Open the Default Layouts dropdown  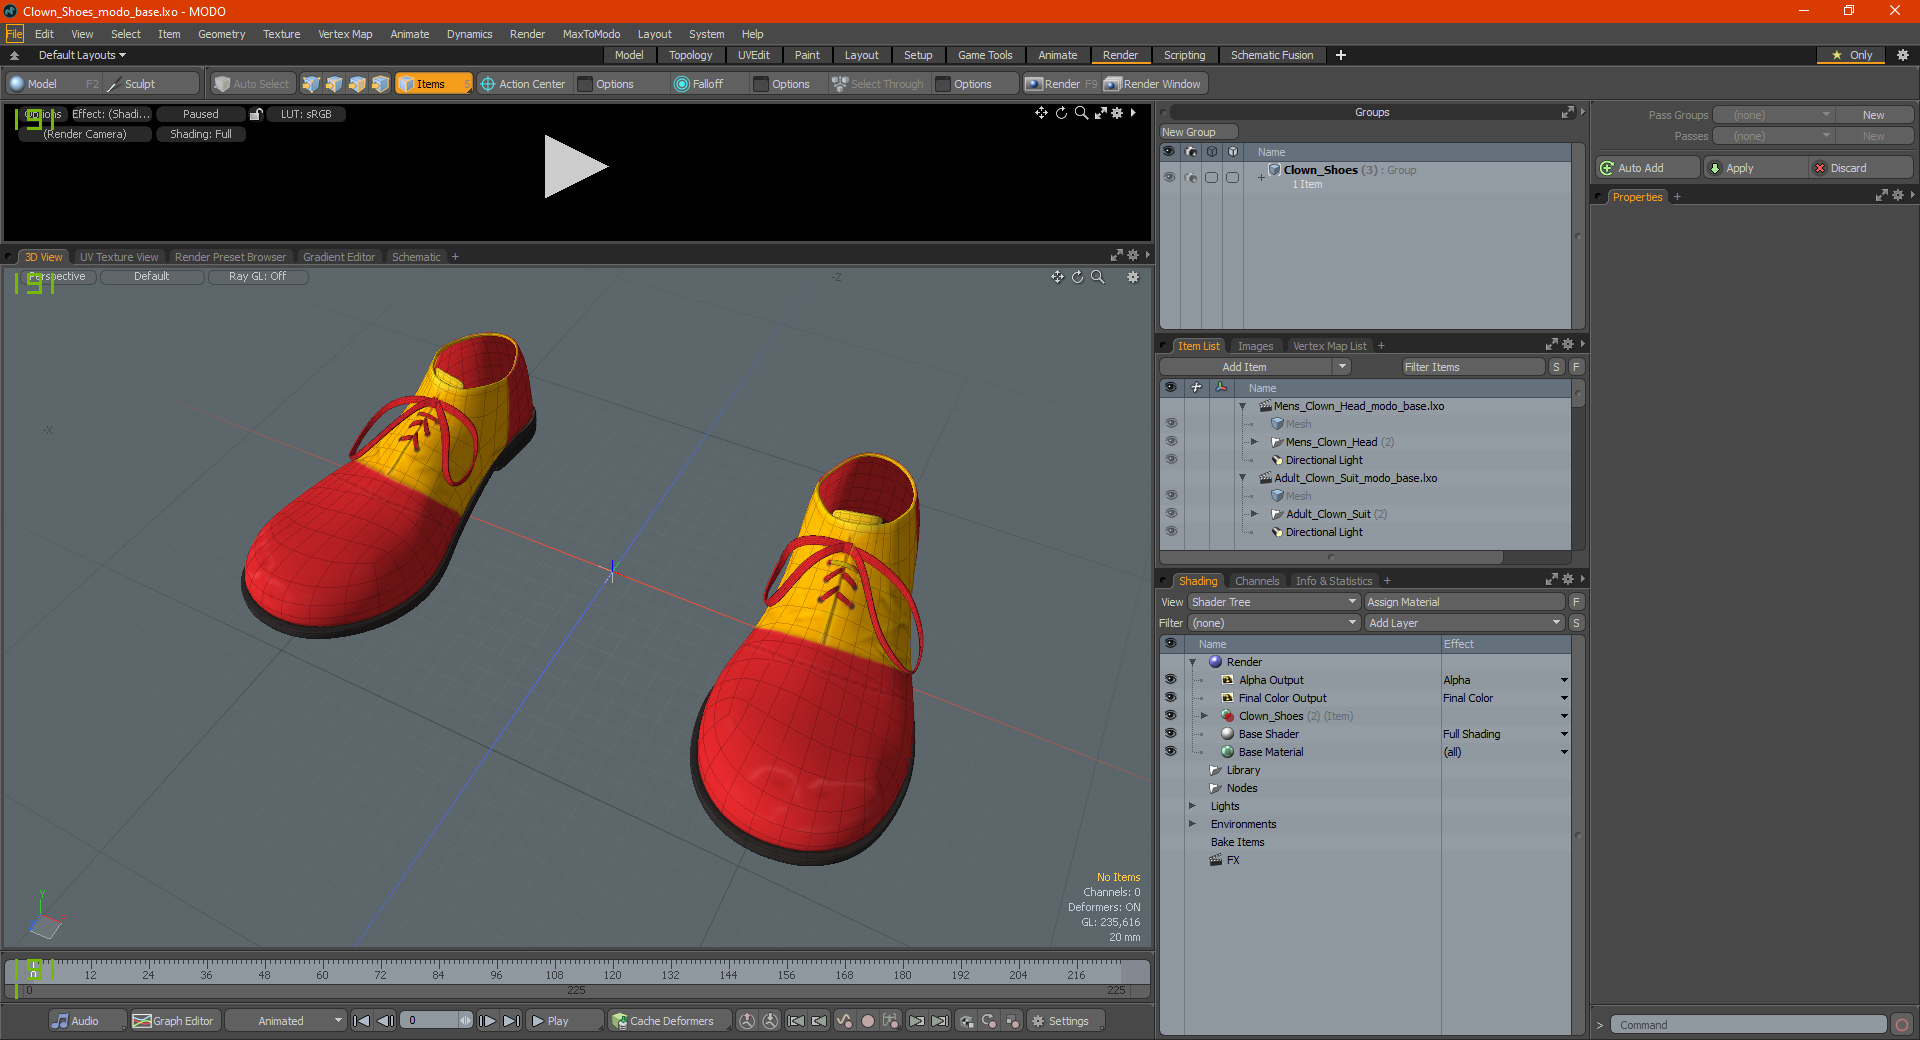[82, 55]
